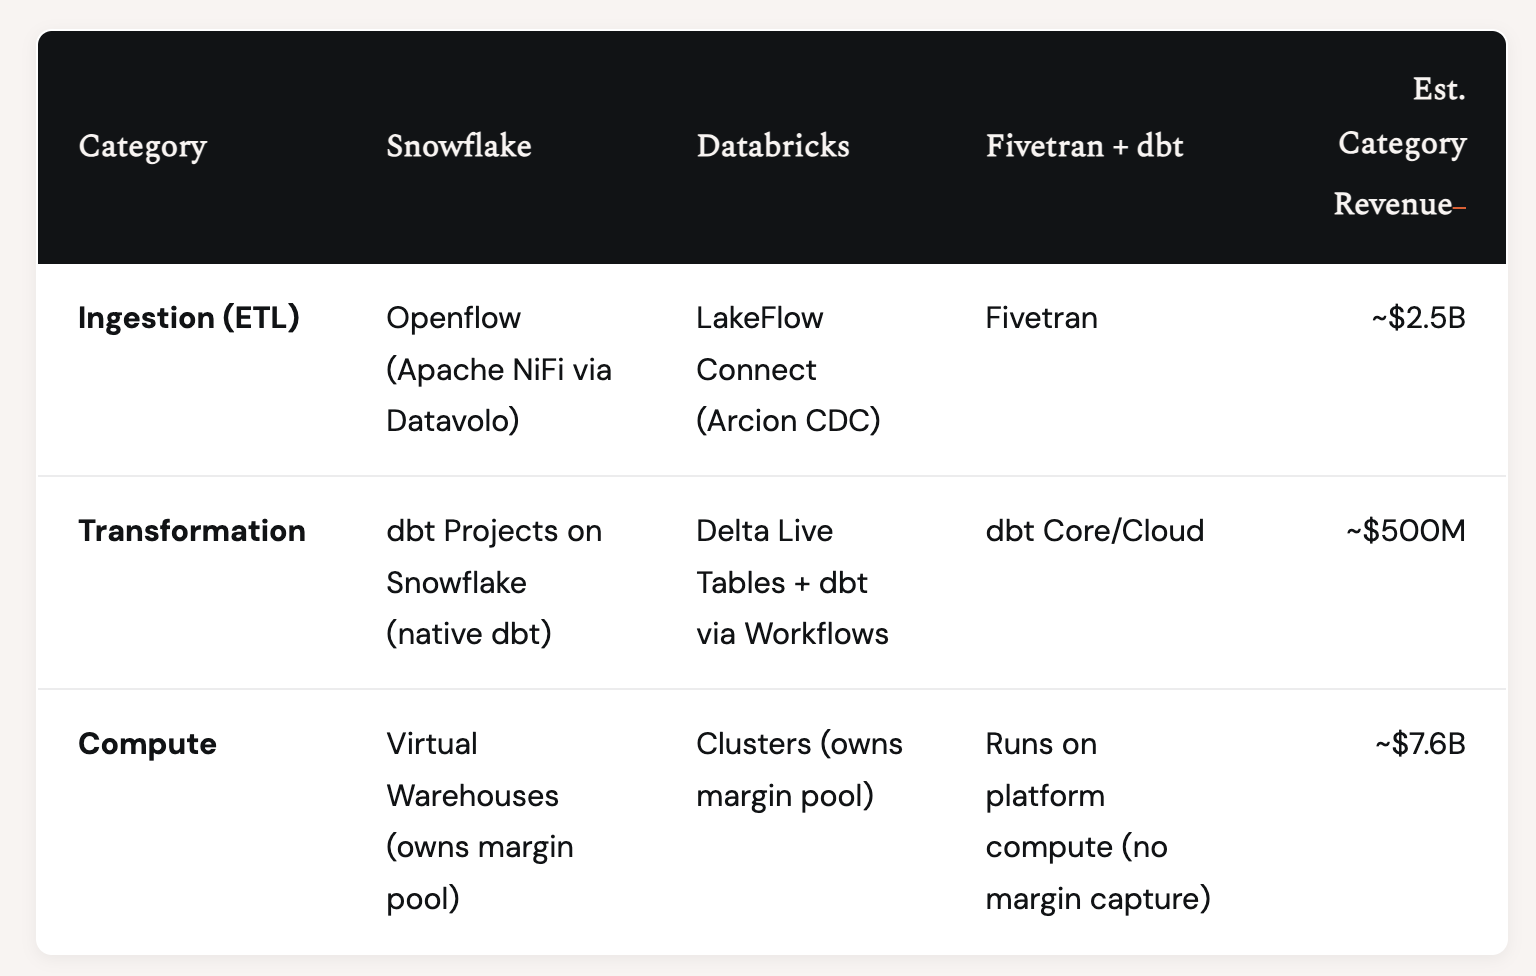Click the Databricks column header

pos(773,147)
